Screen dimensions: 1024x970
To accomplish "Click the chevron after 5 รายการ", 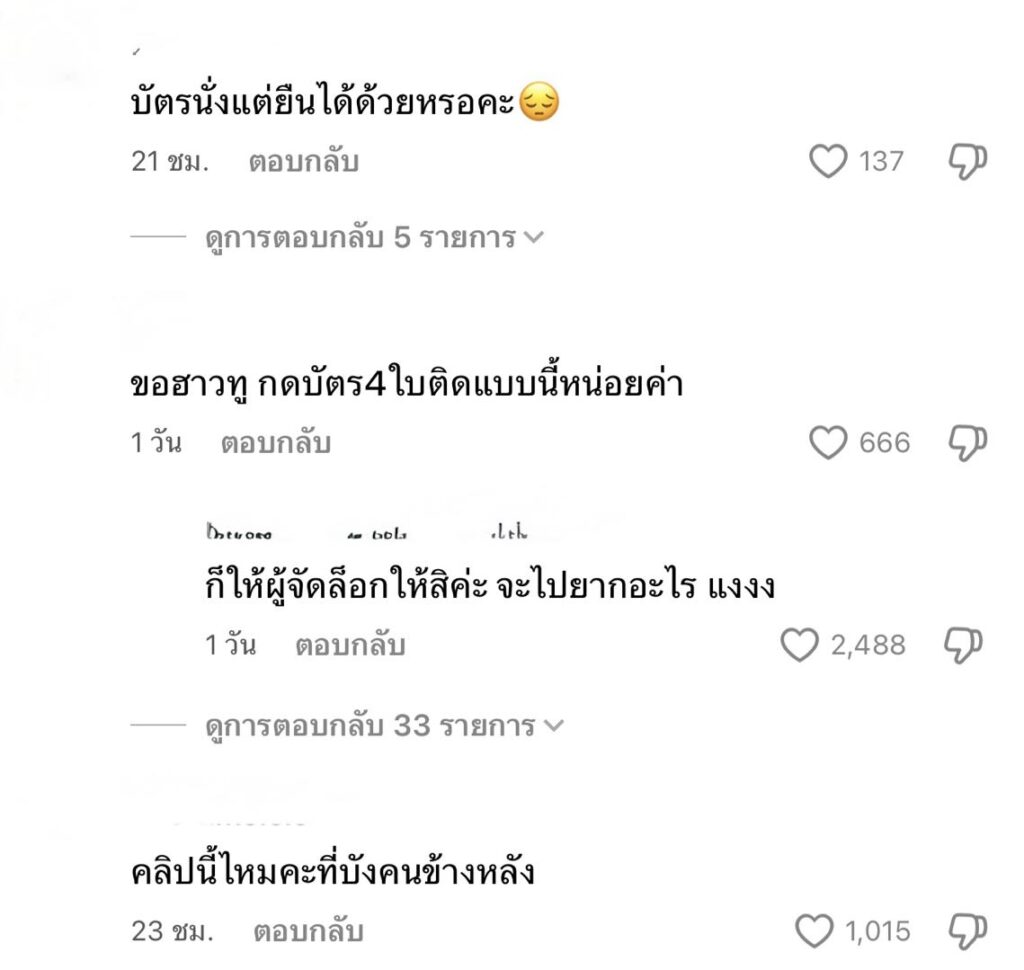I will pyautogui.click(x=533, y=239).
